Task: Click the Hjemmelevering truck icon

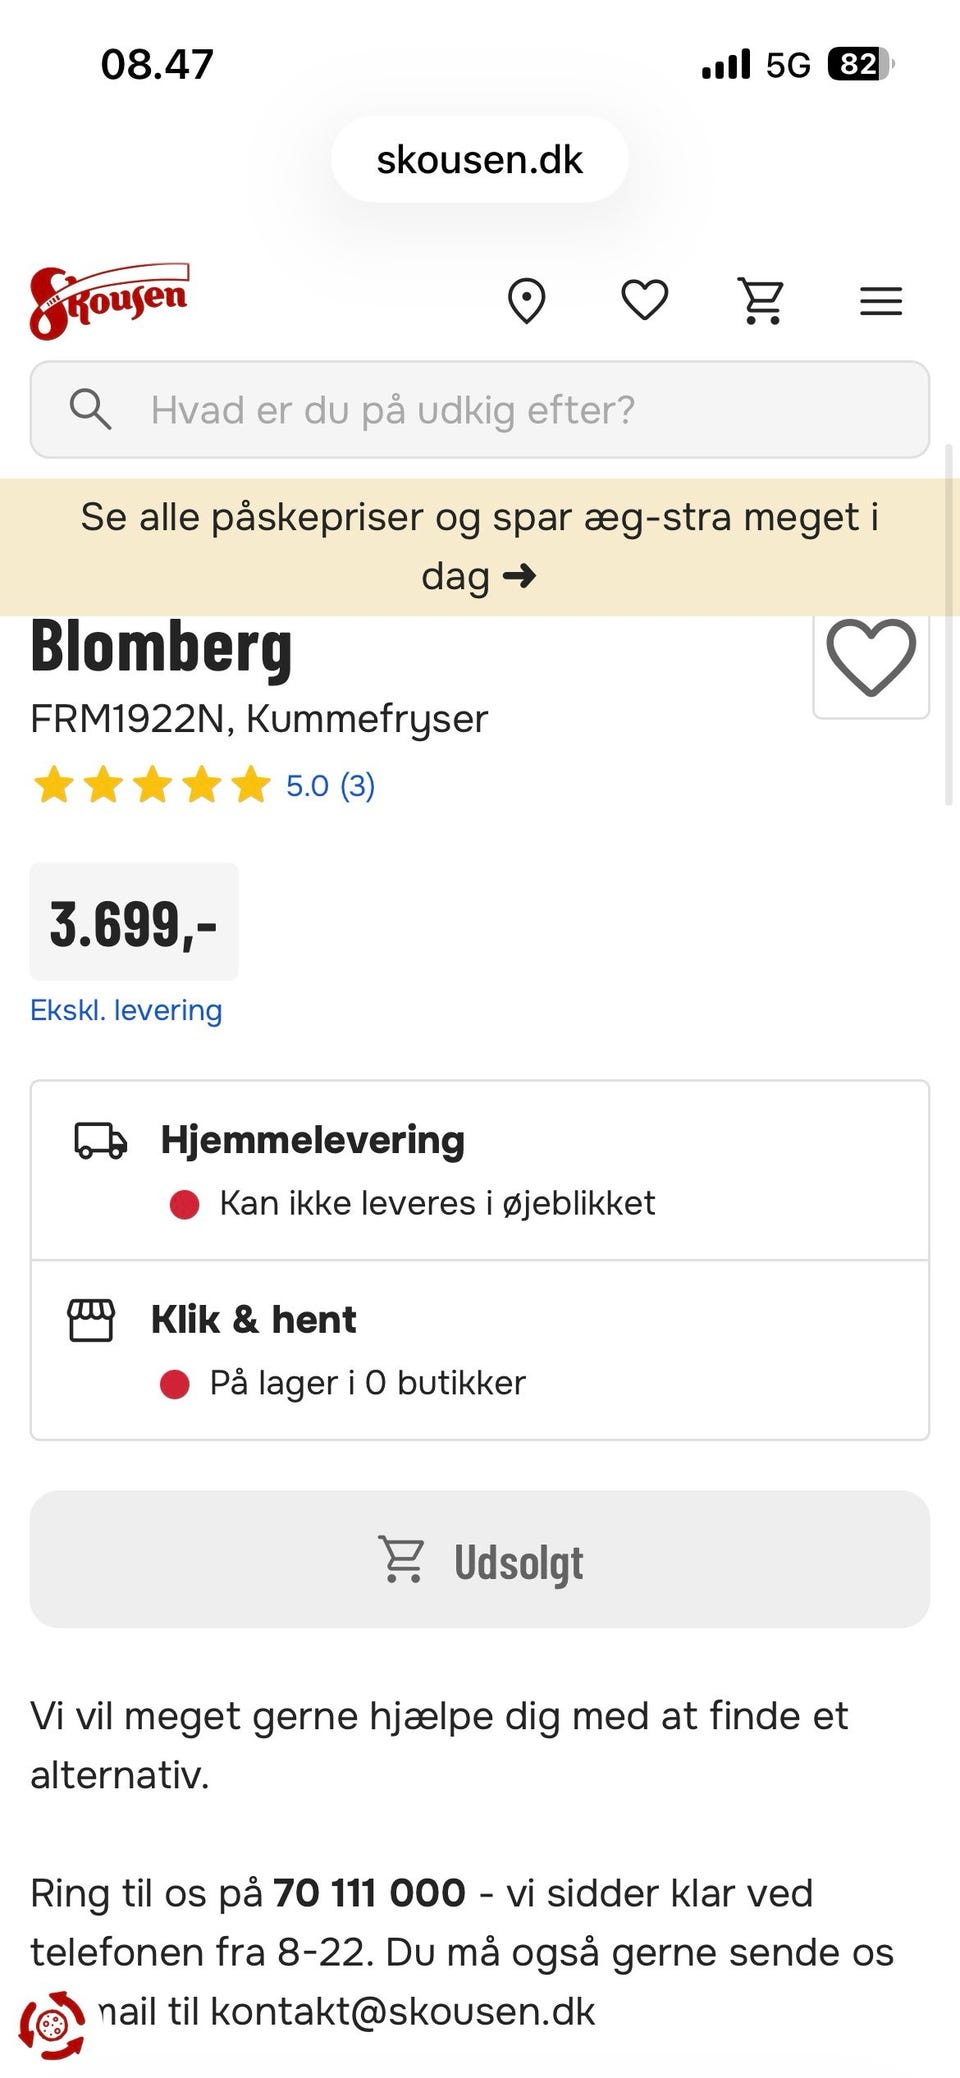Action: point(101,1141)
